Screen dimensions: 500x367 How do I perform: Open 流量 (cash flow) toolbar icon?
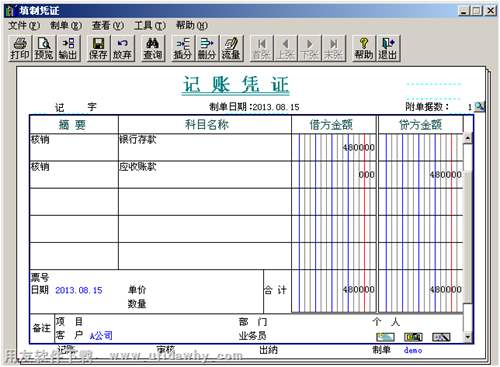pos(231,48)
